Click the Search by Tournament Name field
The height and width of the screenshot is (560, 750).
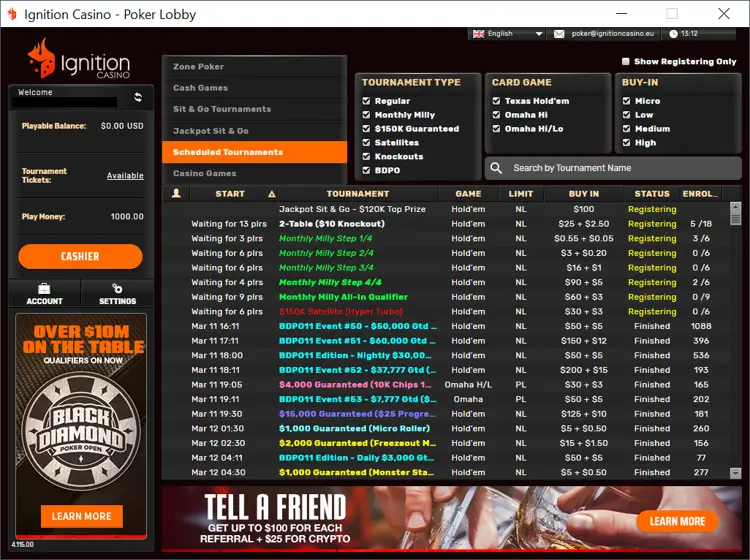pos(613,168)
